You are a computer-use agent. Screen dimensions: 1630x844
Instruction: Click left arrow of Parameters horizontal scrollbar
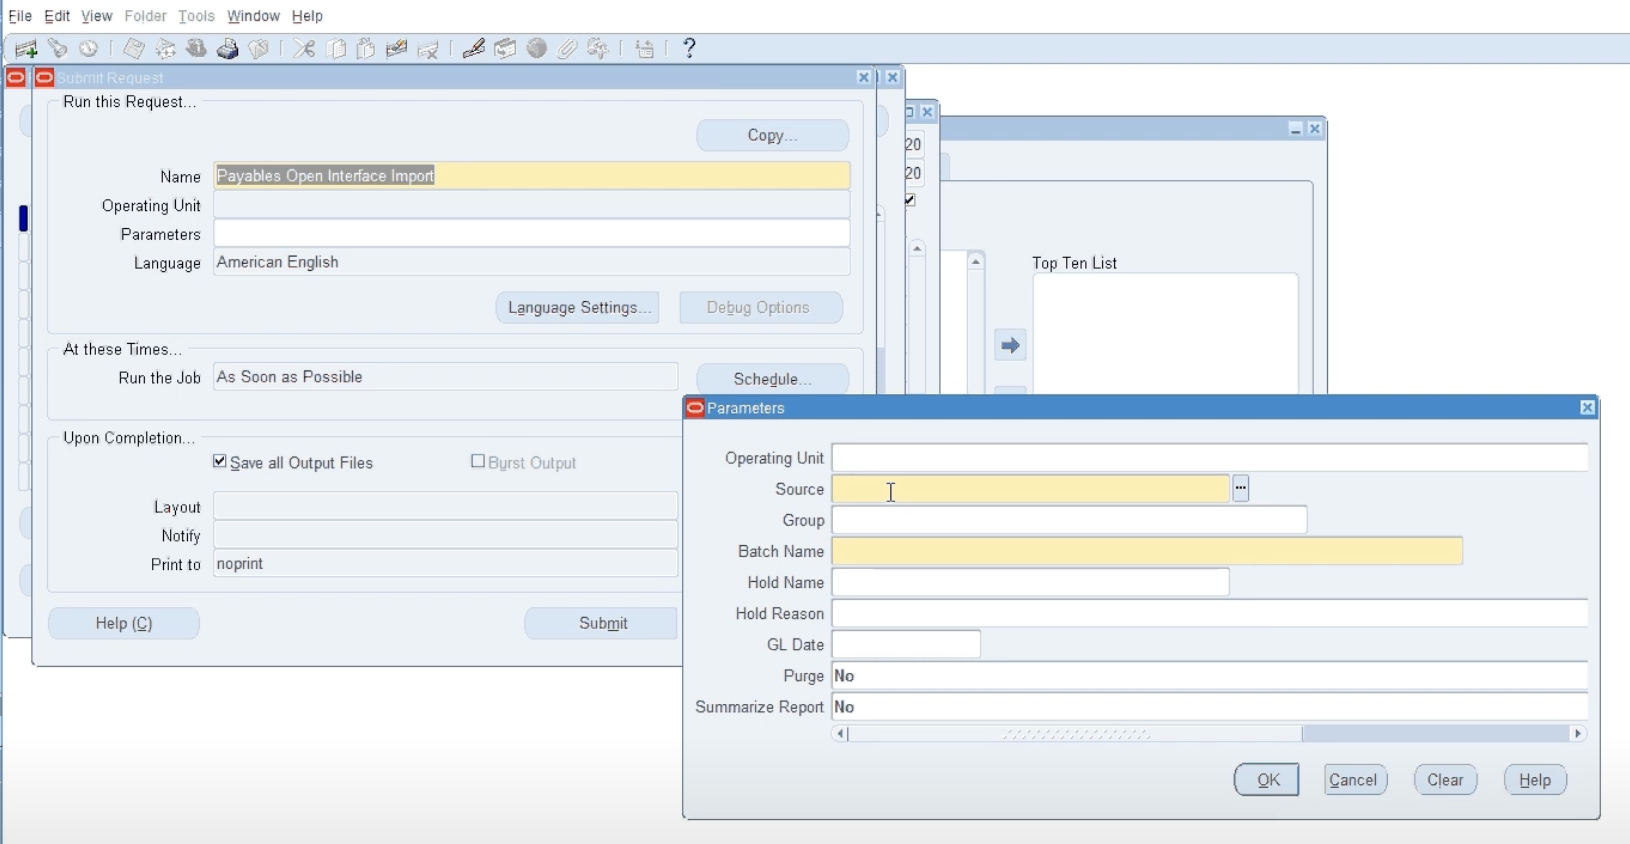point(841,734)
